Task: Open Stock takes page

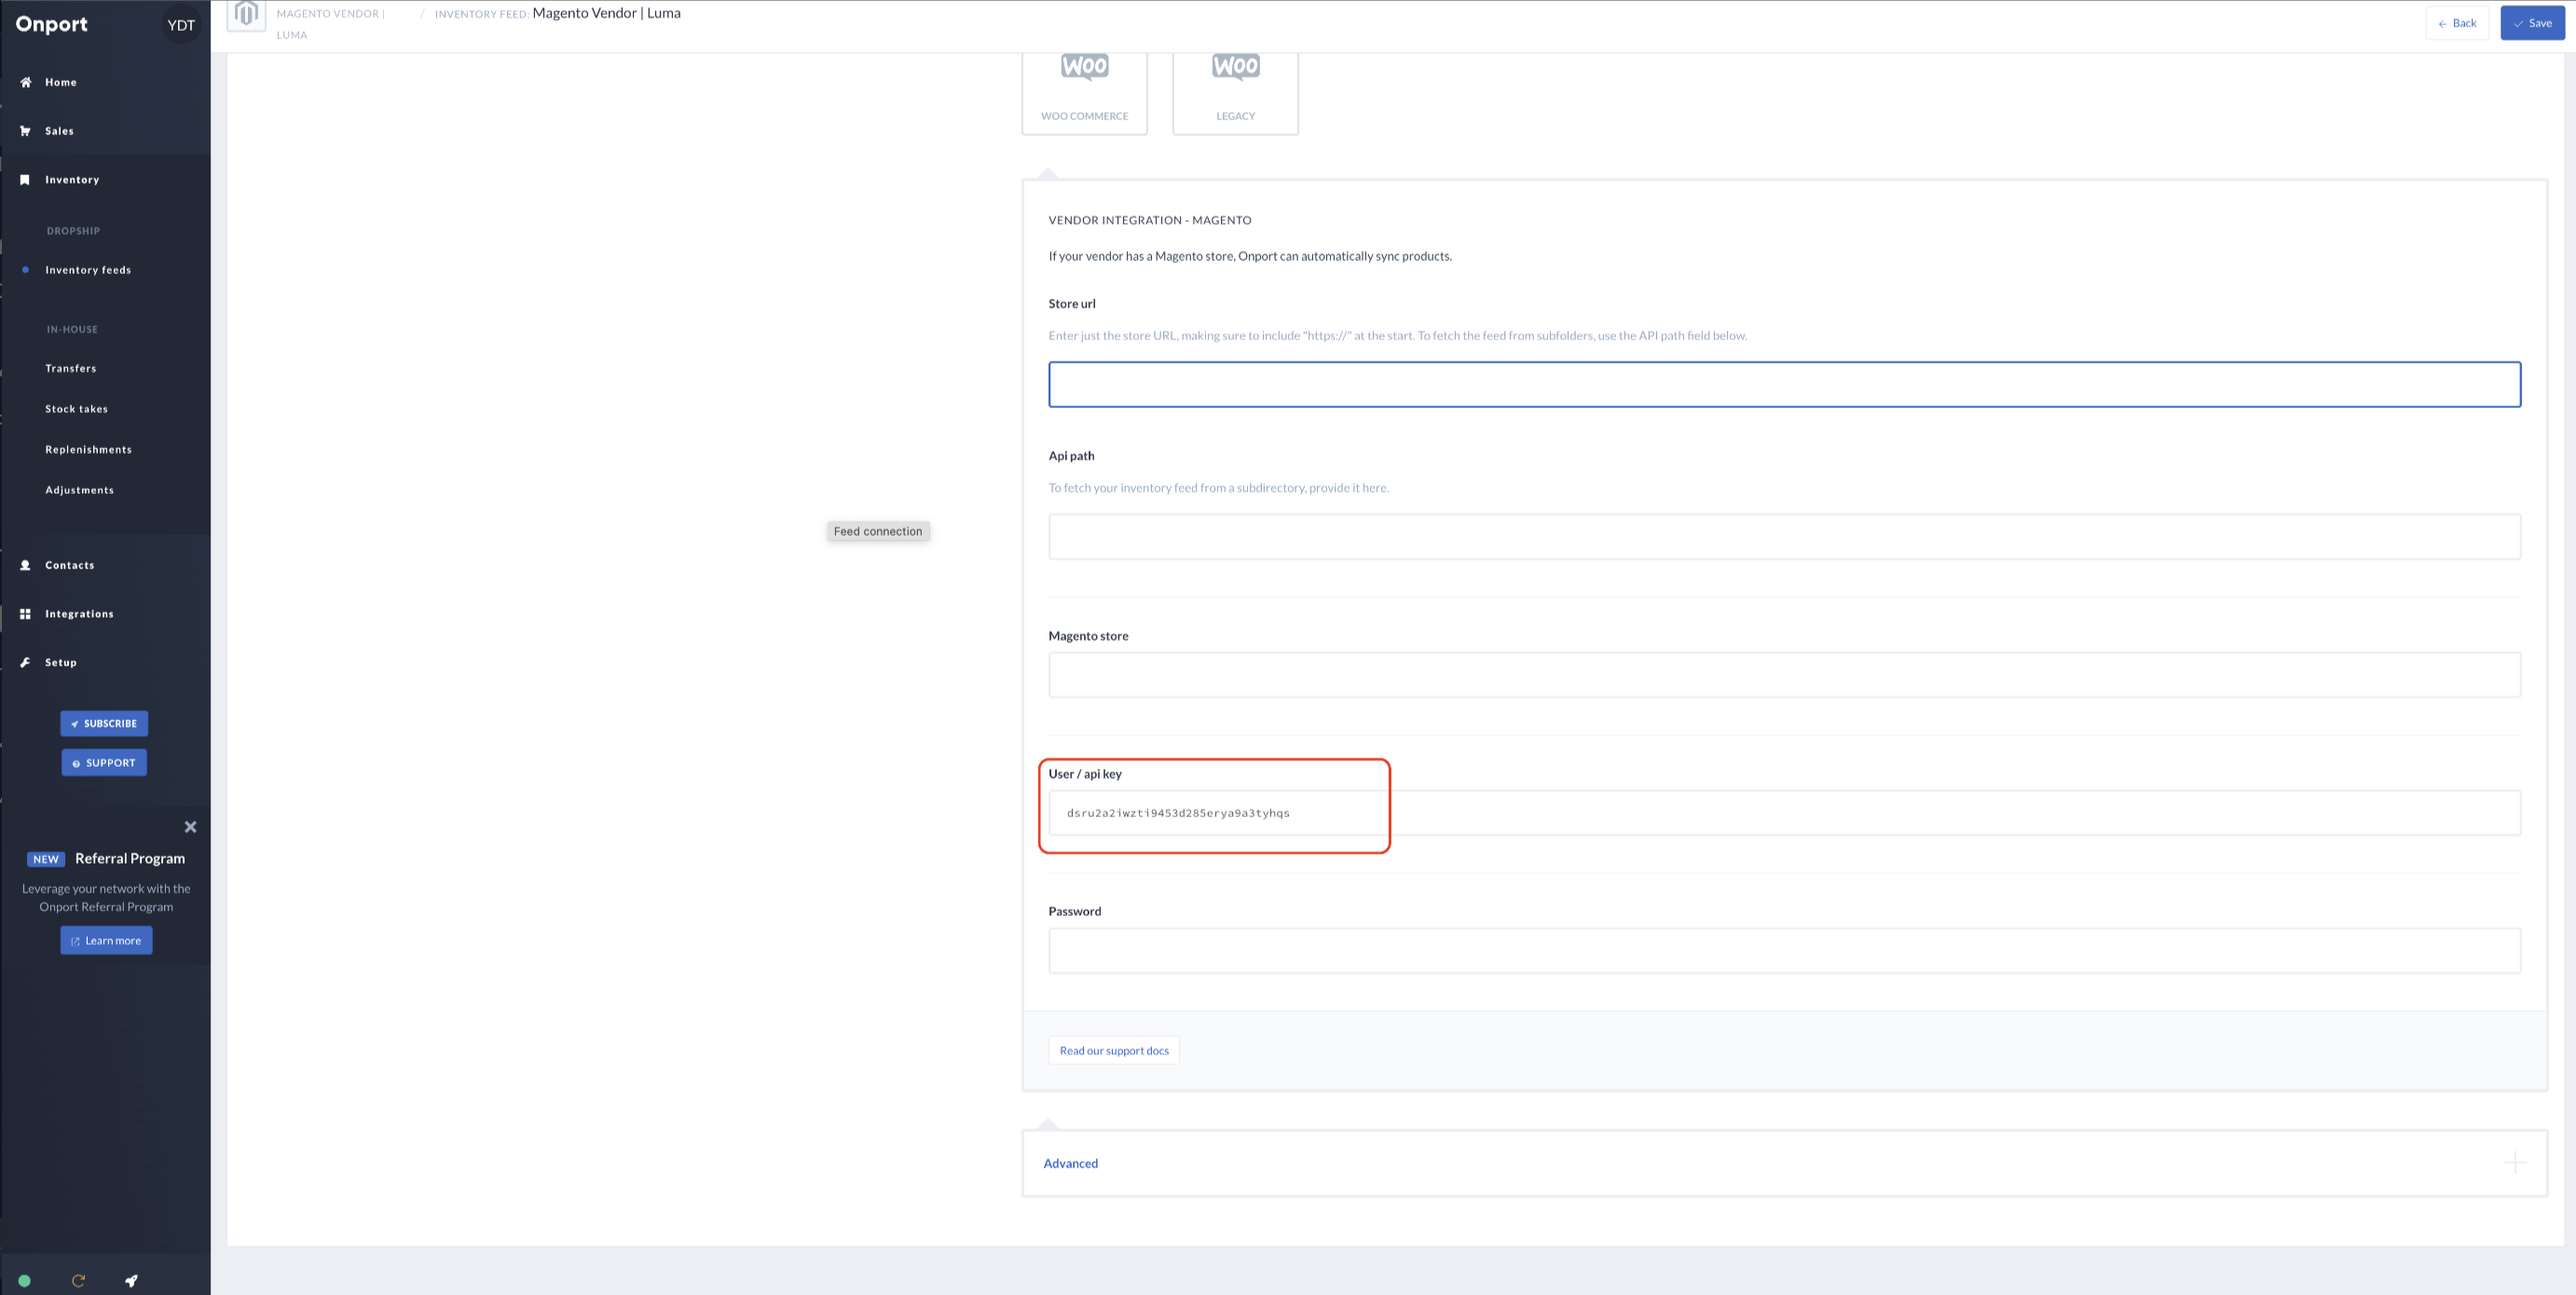Action: point(76,409)
